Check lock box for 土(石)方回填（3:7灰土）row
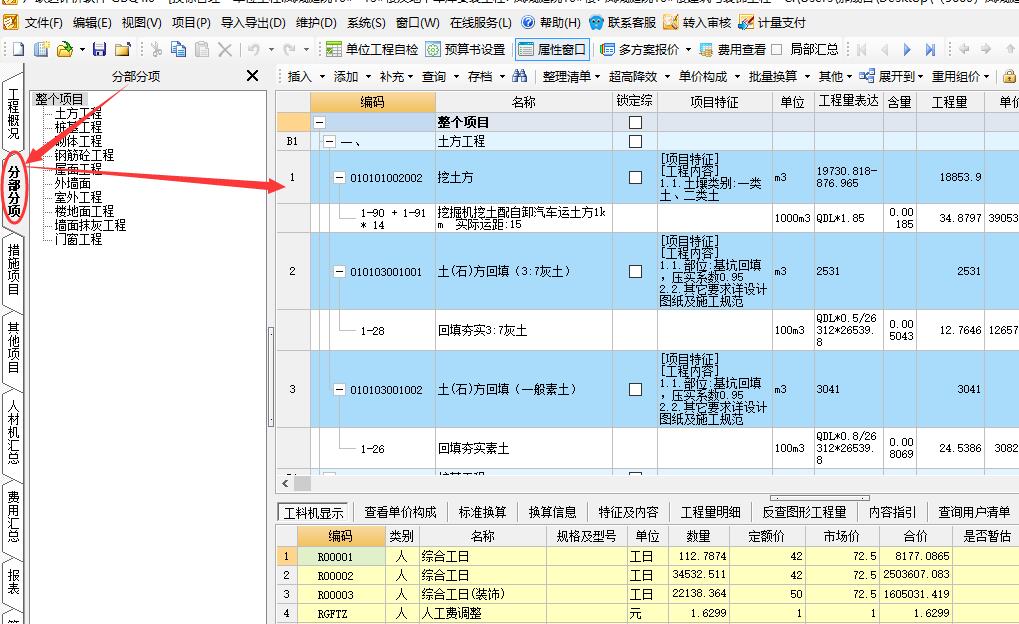Image resolution: width=1019 pixels, height=624 pixels. click(636, 272)
